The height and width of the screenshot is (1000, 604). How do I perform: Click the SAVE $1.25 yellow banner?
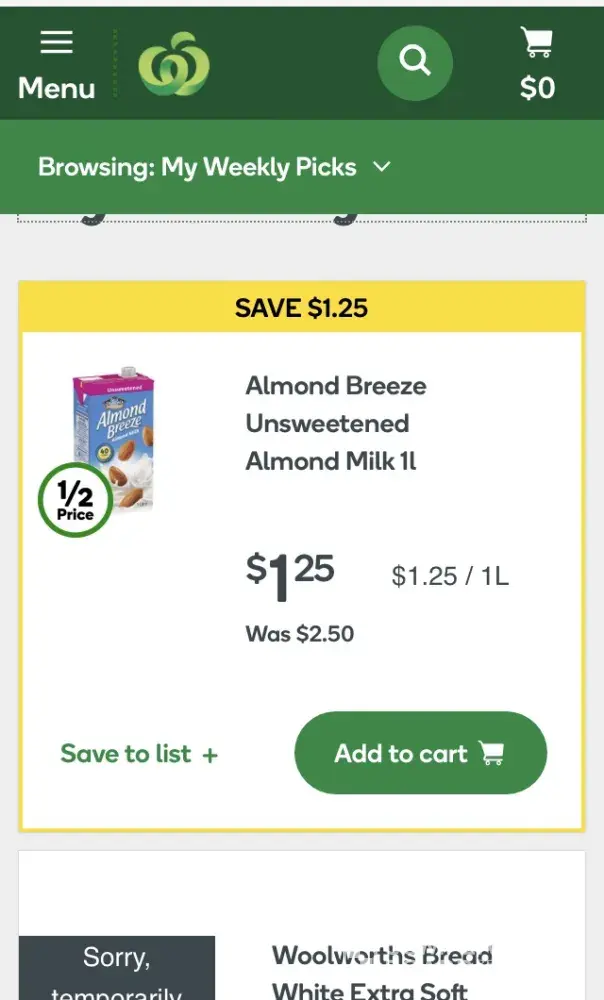point(301,308)
